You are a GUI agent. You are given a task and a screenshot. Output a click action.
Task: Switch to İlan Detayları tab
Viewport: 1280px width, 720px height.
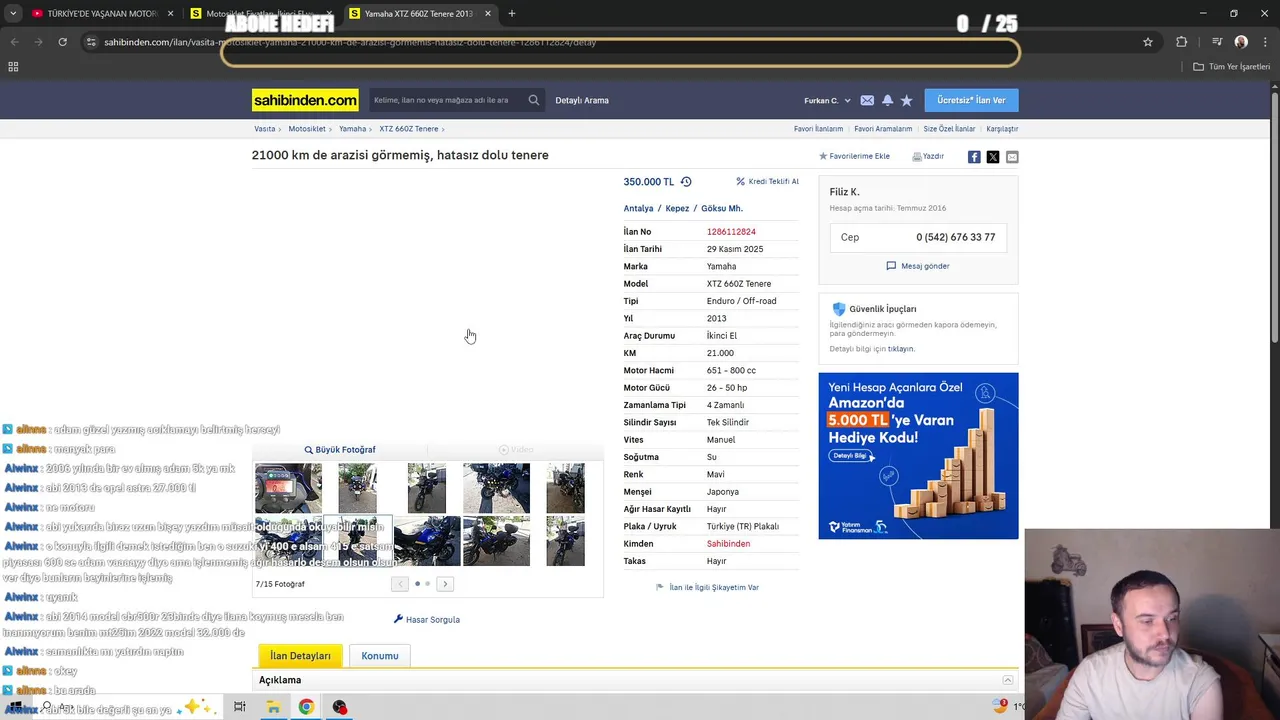[x=300, y=656]
